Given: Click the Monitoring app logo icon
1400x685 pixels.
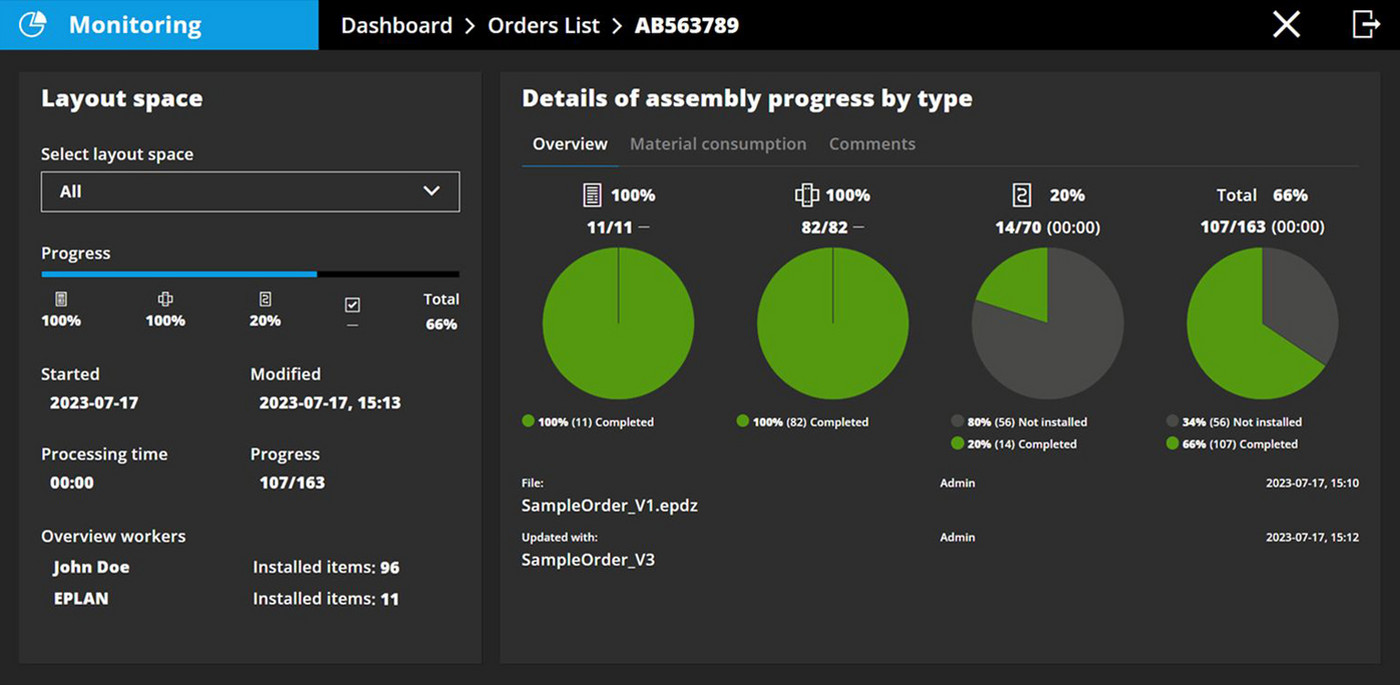Looking at the screenshot, I should coord(31,23).
